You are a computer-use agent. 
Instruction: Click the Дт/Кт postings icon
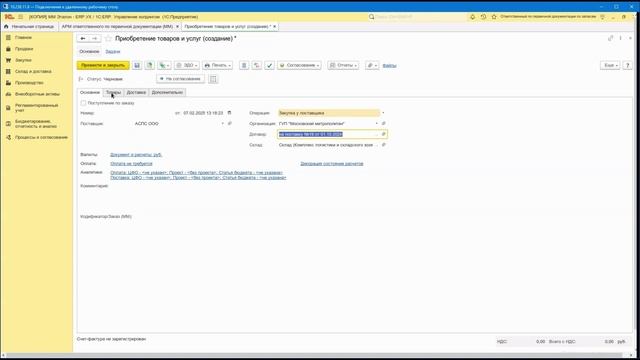click(x=257, y=65)
